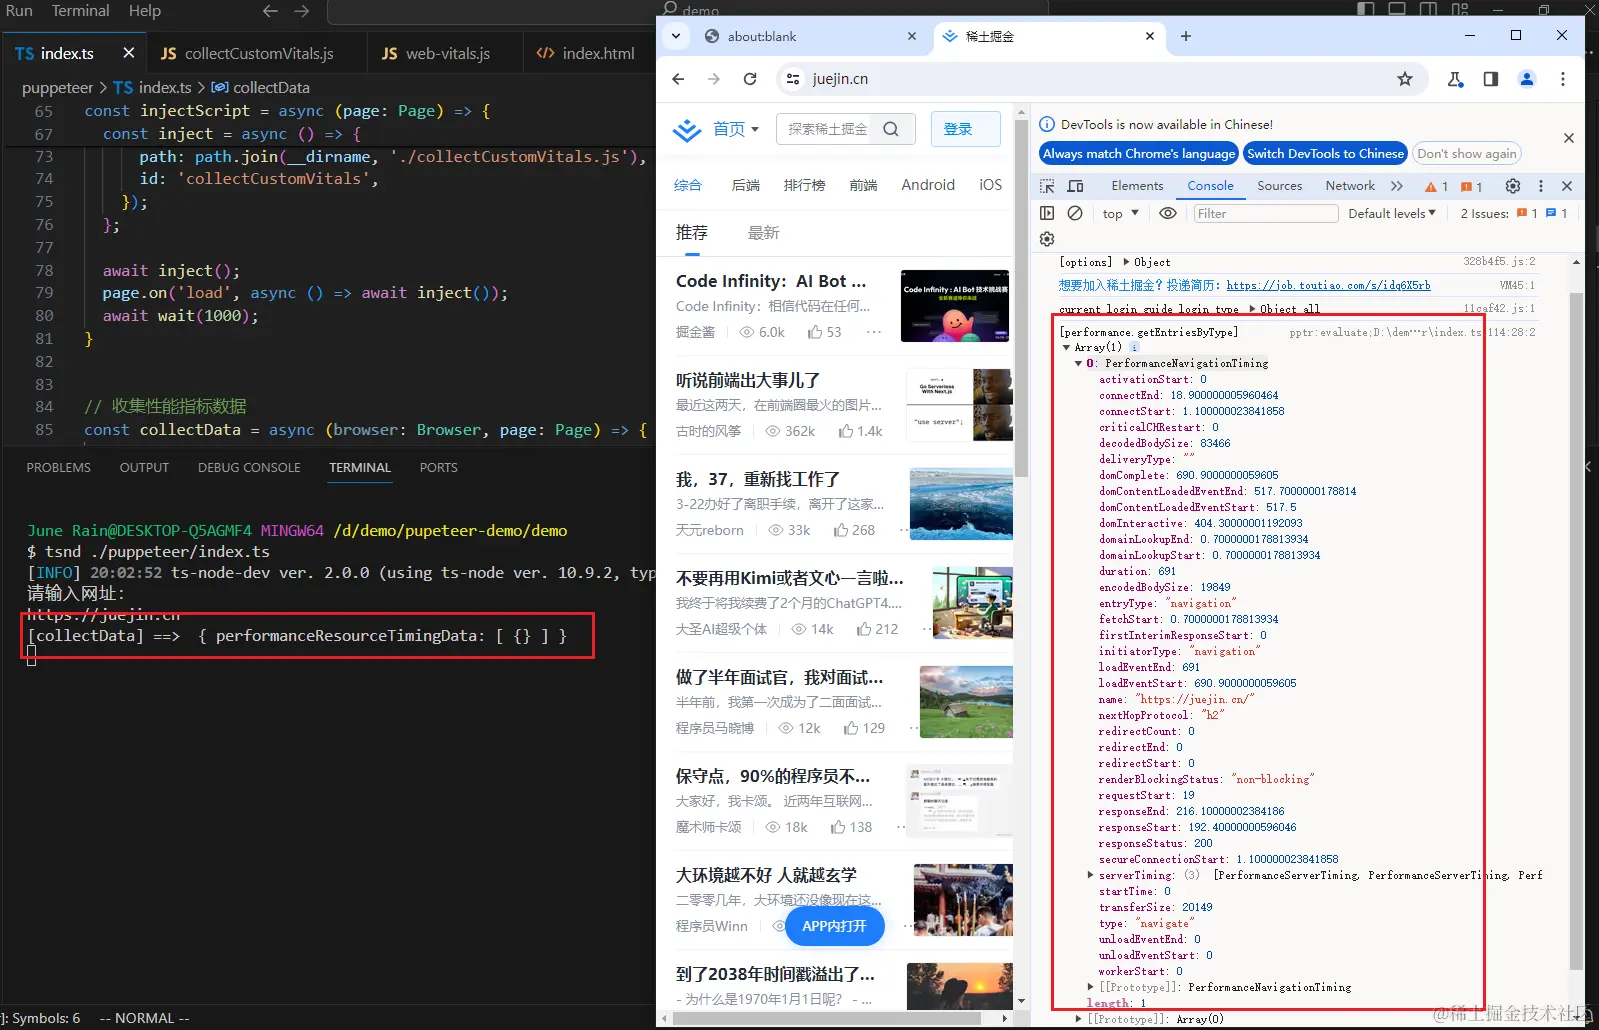Viewport: 1599px width, 1030px height.
Task: Click the APP内打开 button
Action: [835, 926]
